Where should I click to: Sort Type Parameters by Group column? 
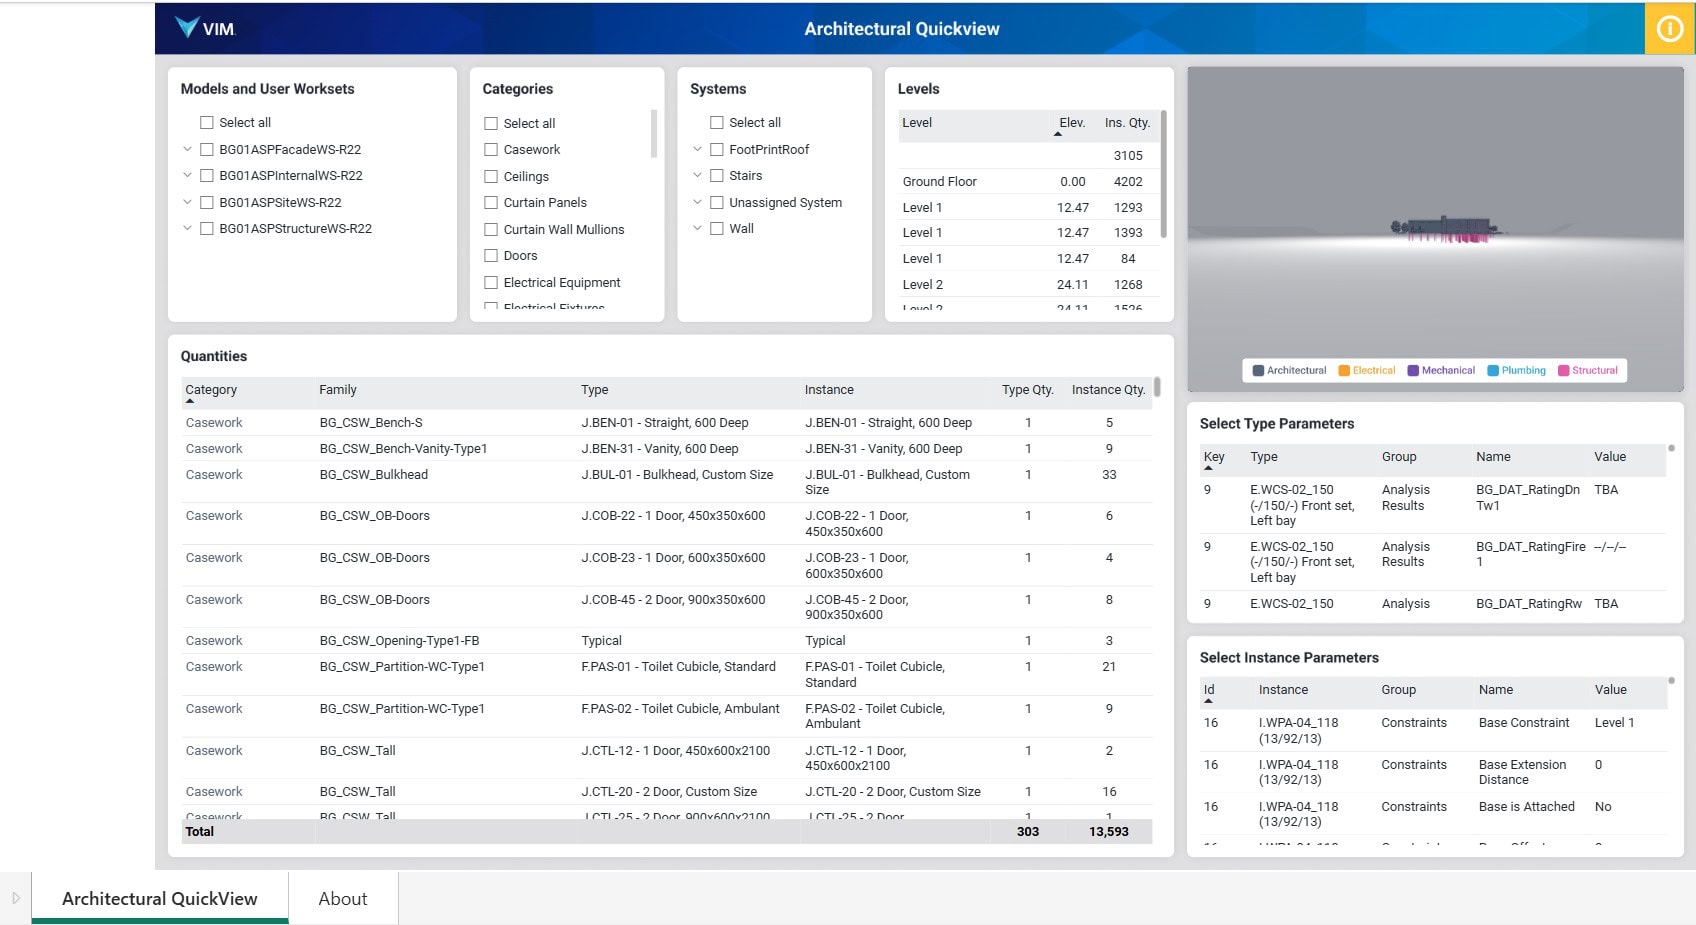coord(1399,457)
